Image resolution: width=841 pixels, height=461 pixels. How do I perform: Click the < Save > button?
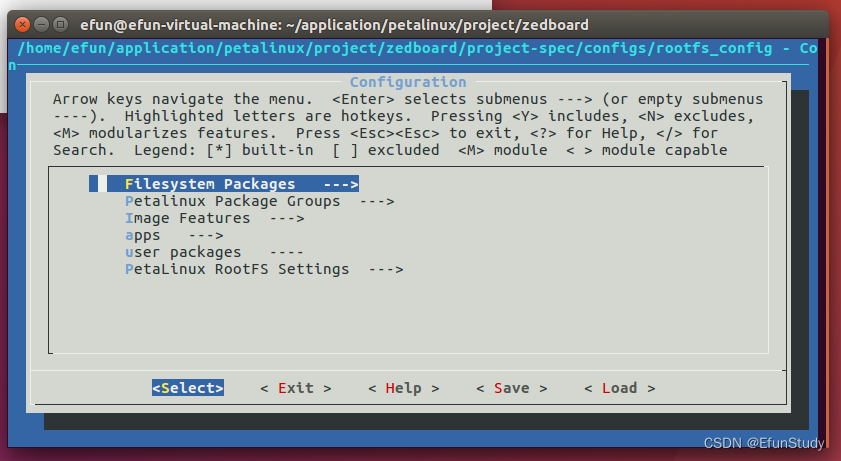[512, 388]
